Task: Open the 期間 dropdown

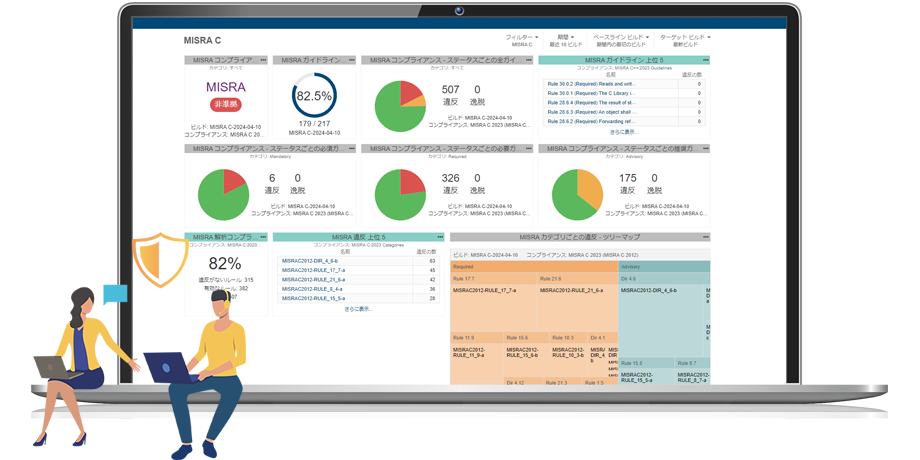Action: tap(566, 40)
